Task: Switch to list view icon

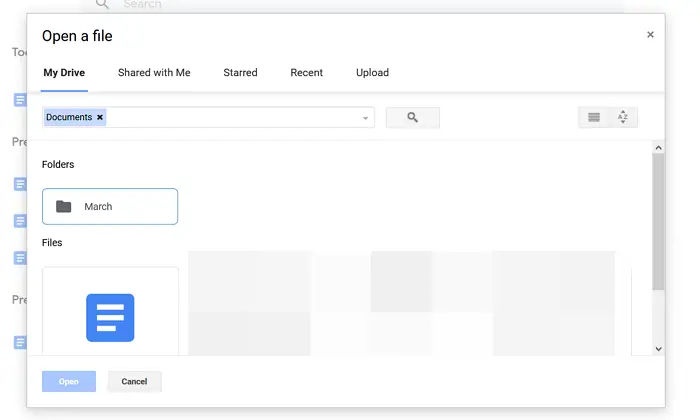Action: (594, 117)
